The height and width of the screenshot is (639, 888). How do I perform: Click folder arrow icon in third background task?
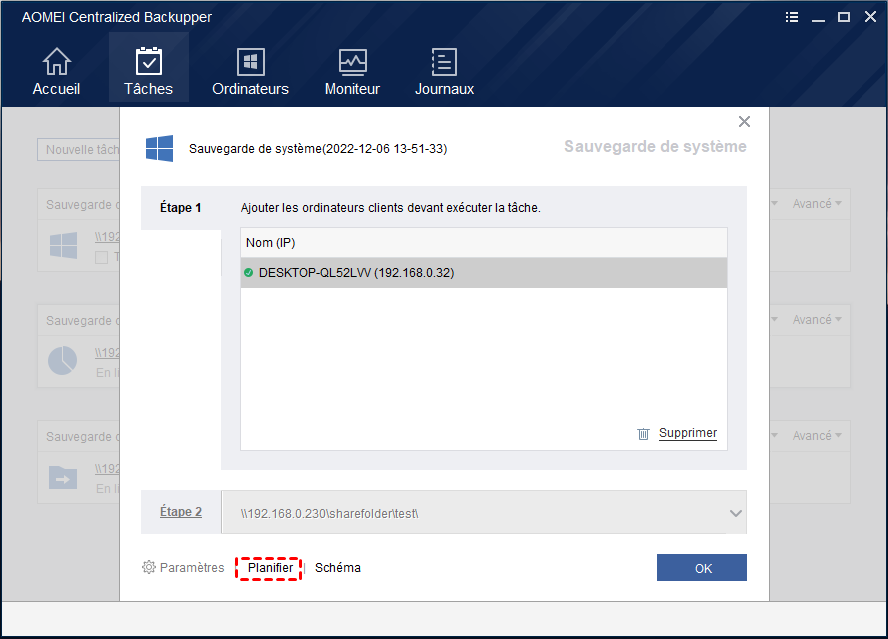tap(63, 478)
